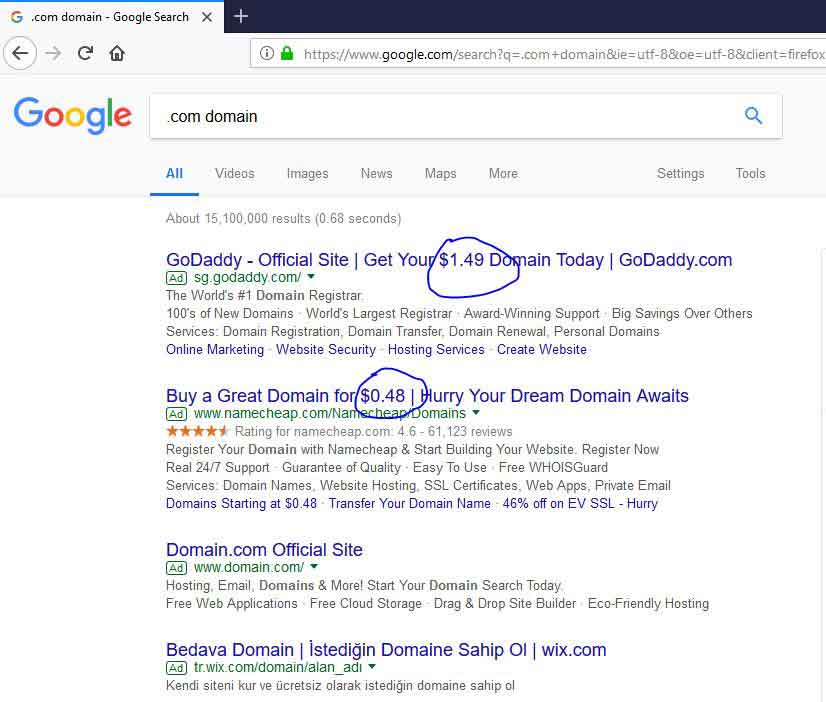The width and height of the screenshot is (826, 702).
Task: Open the browser home page
Action: tap(117, 53)
